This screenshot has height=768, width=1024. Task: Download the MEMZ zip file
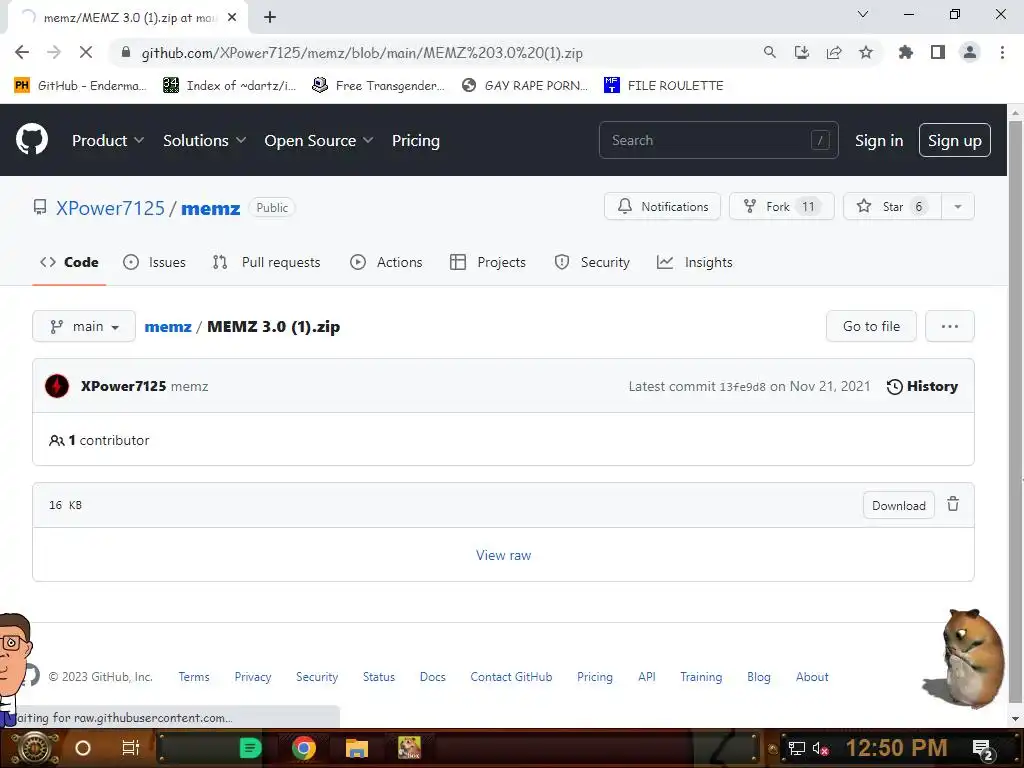point(899,505)
